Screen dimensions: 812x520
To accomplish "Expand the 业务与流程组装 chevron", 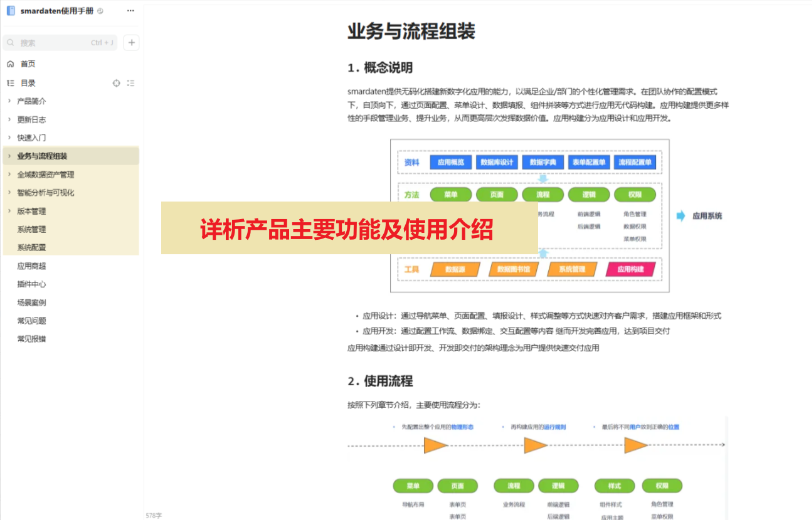I will [x=9, y=156].
